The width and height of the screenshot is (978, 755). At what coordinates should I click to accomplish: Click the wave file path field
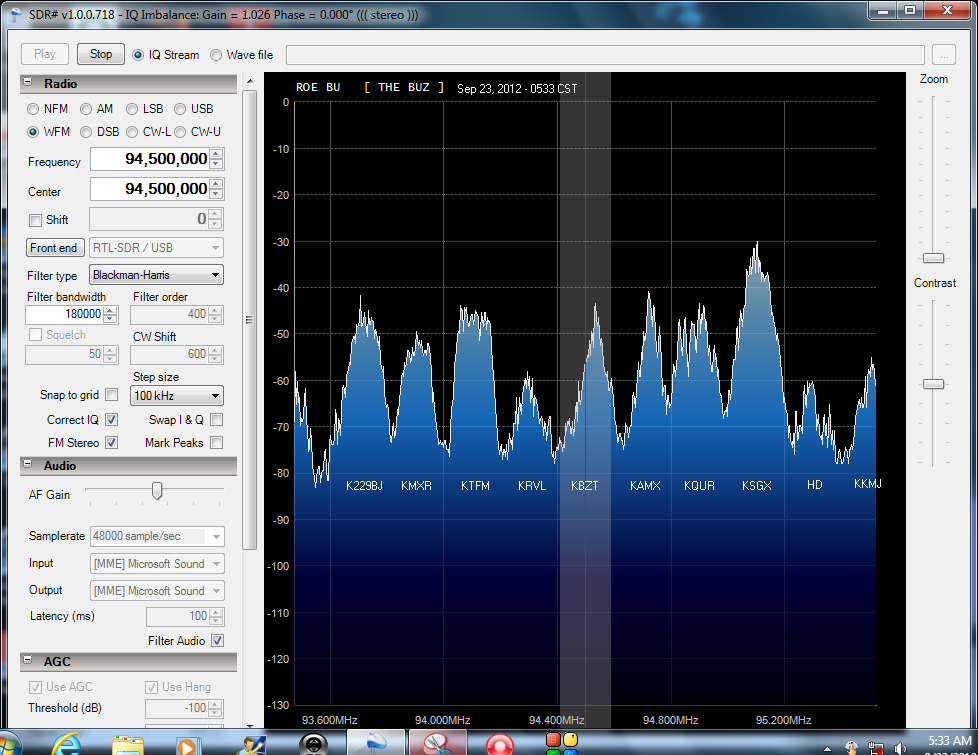605,55
